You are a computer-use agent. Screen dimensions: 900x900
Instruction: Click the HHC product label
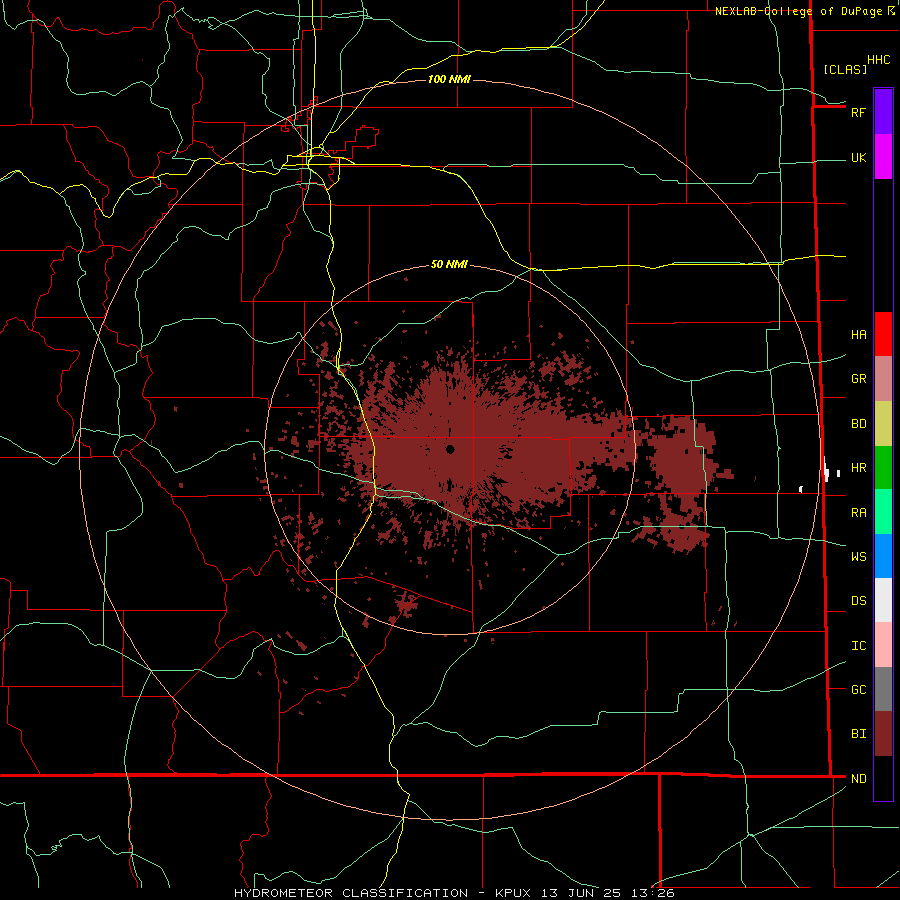(878, 60)
